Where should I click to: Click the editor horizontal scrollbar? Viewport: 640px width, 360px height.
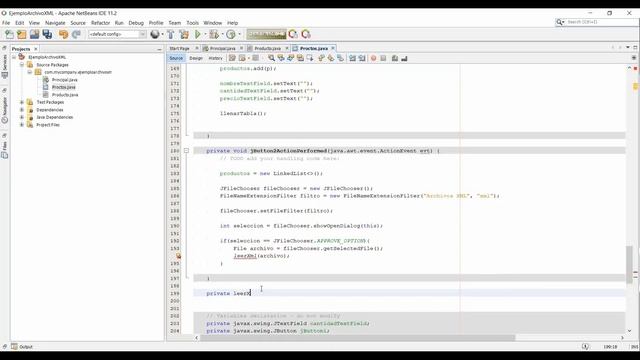point(358,338)
